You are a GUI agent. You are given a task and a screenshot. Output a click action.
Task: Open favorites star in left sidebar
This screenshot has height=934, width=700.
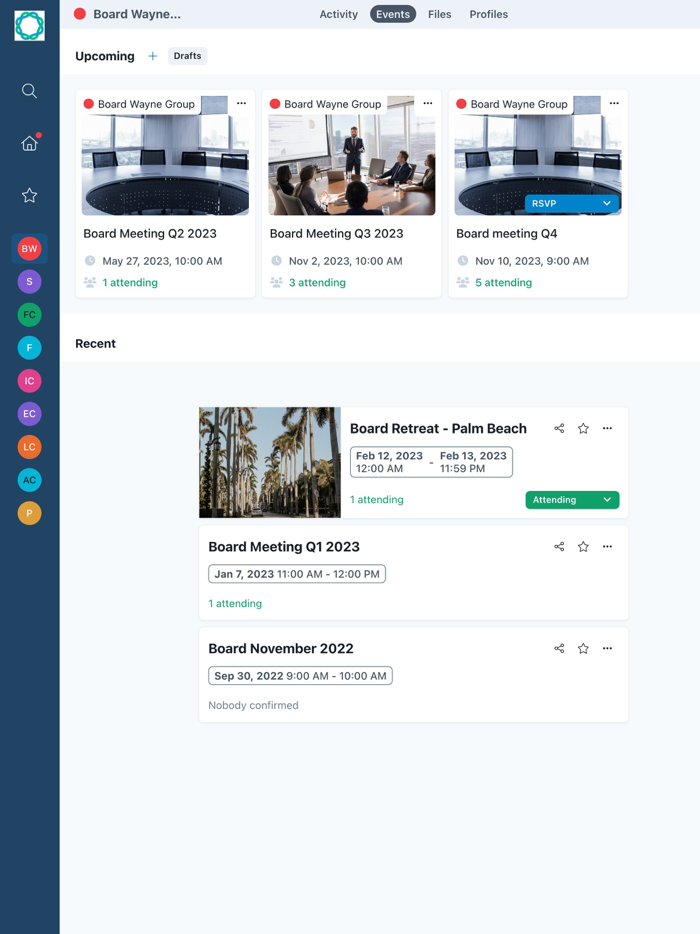click(x=29, y=195)
